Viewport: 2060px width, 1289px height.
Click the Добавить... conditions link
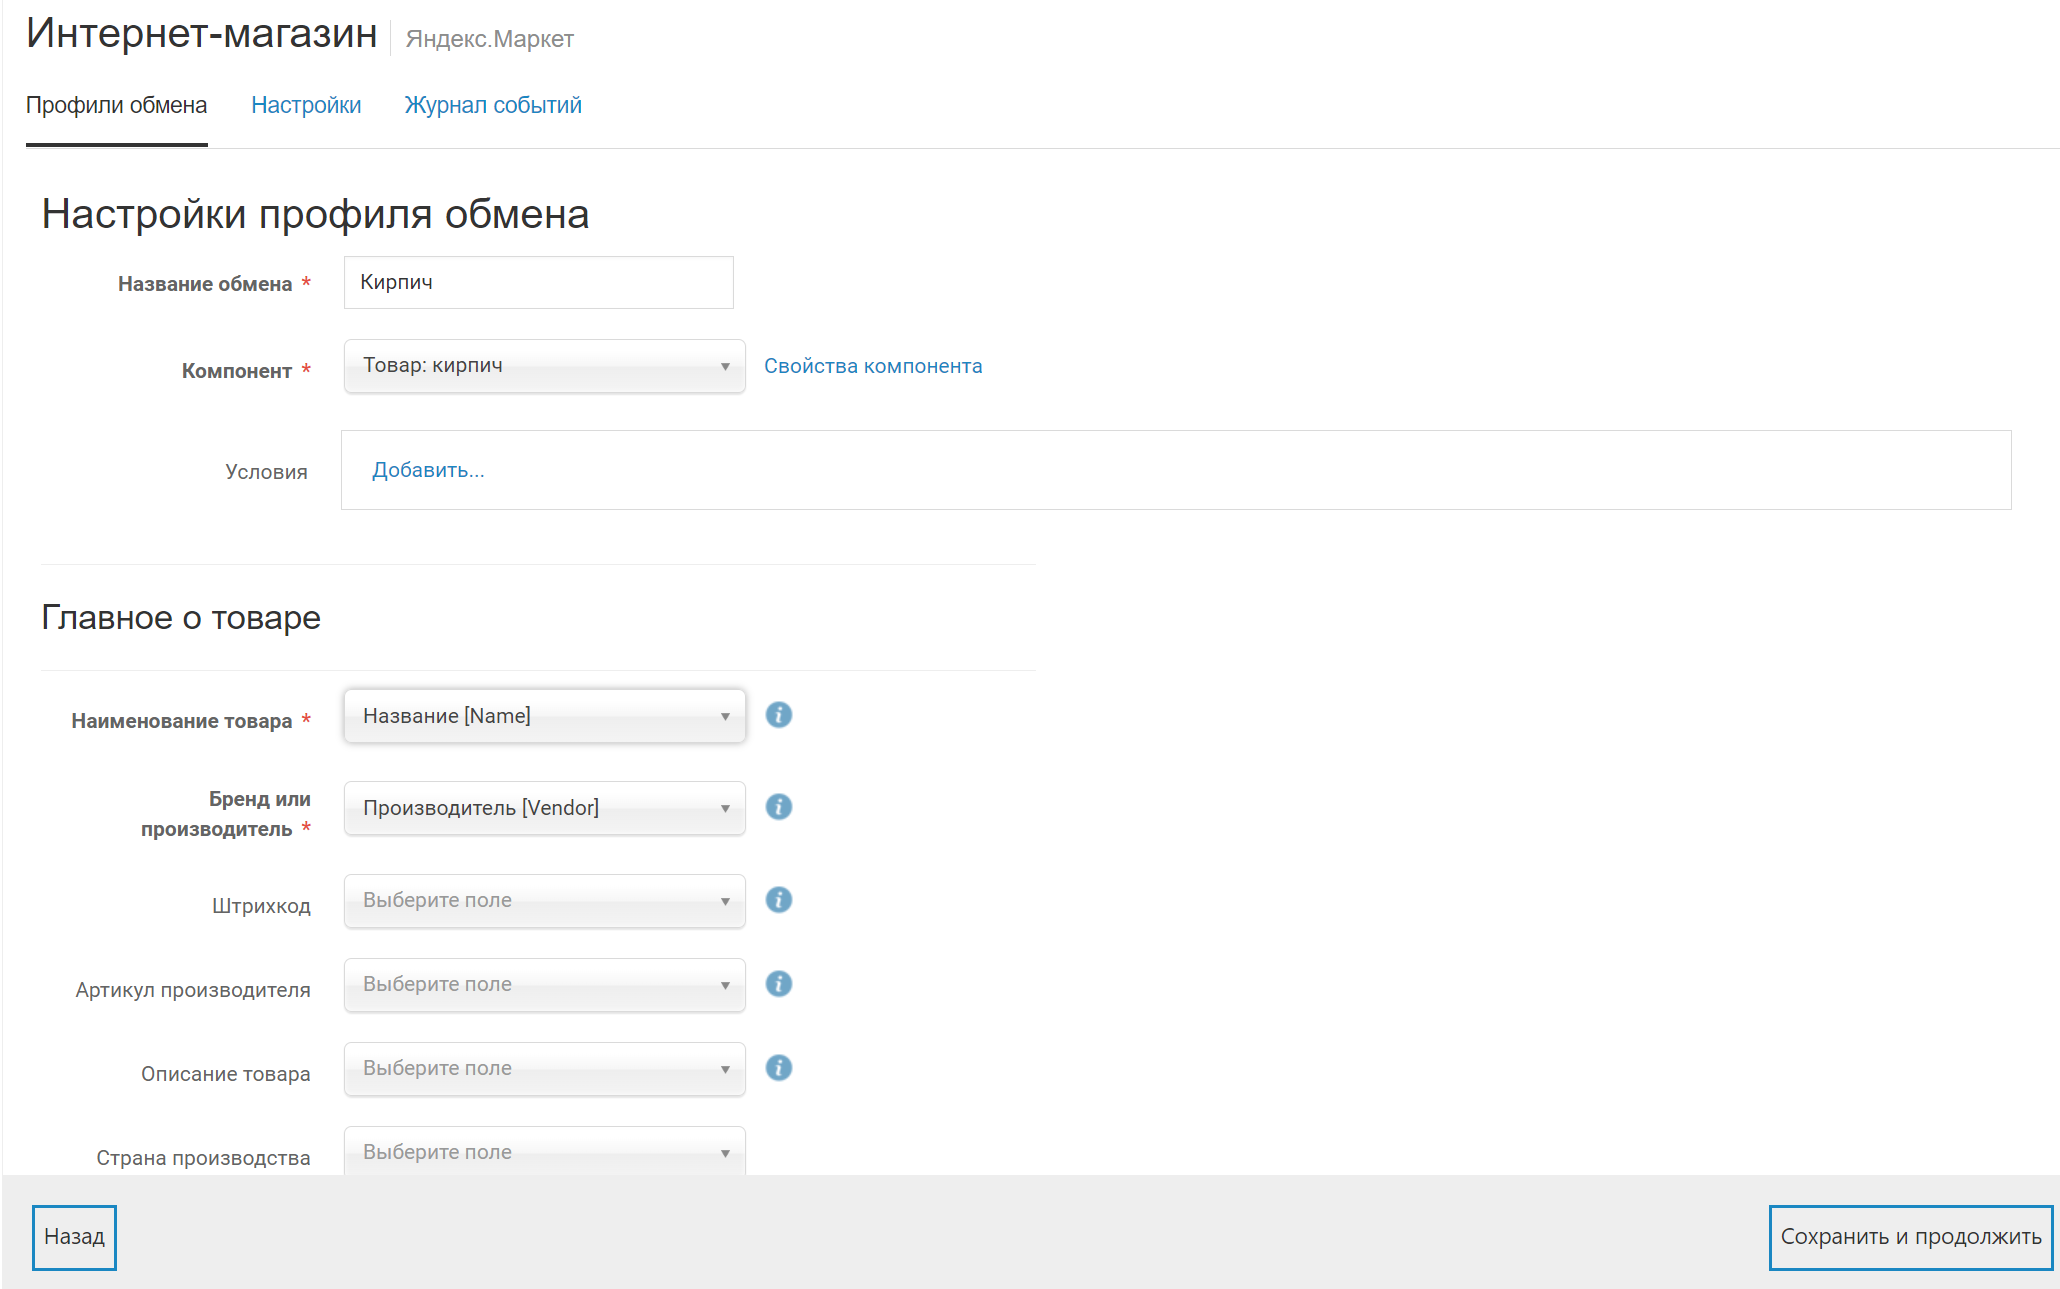tap(428, 470)
